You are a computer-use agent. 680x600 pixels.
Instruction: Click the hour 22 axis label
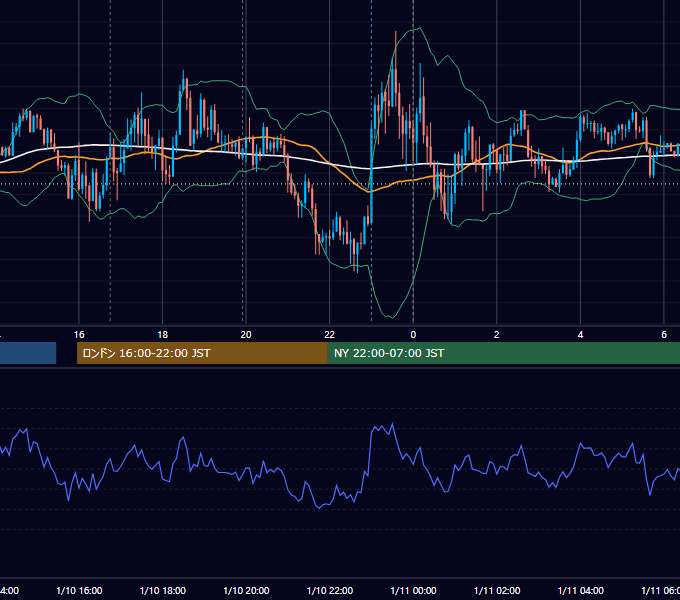tap(330, 335)
